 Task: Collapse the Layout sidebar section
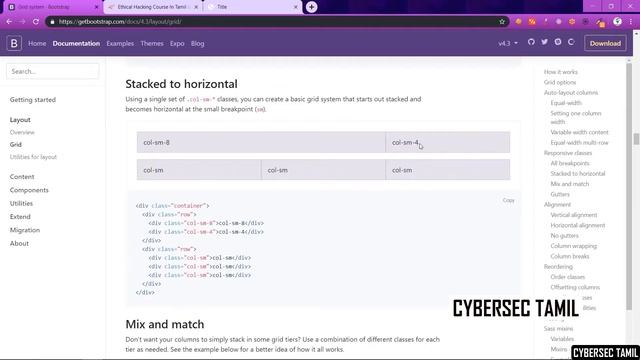coord(20,120)
